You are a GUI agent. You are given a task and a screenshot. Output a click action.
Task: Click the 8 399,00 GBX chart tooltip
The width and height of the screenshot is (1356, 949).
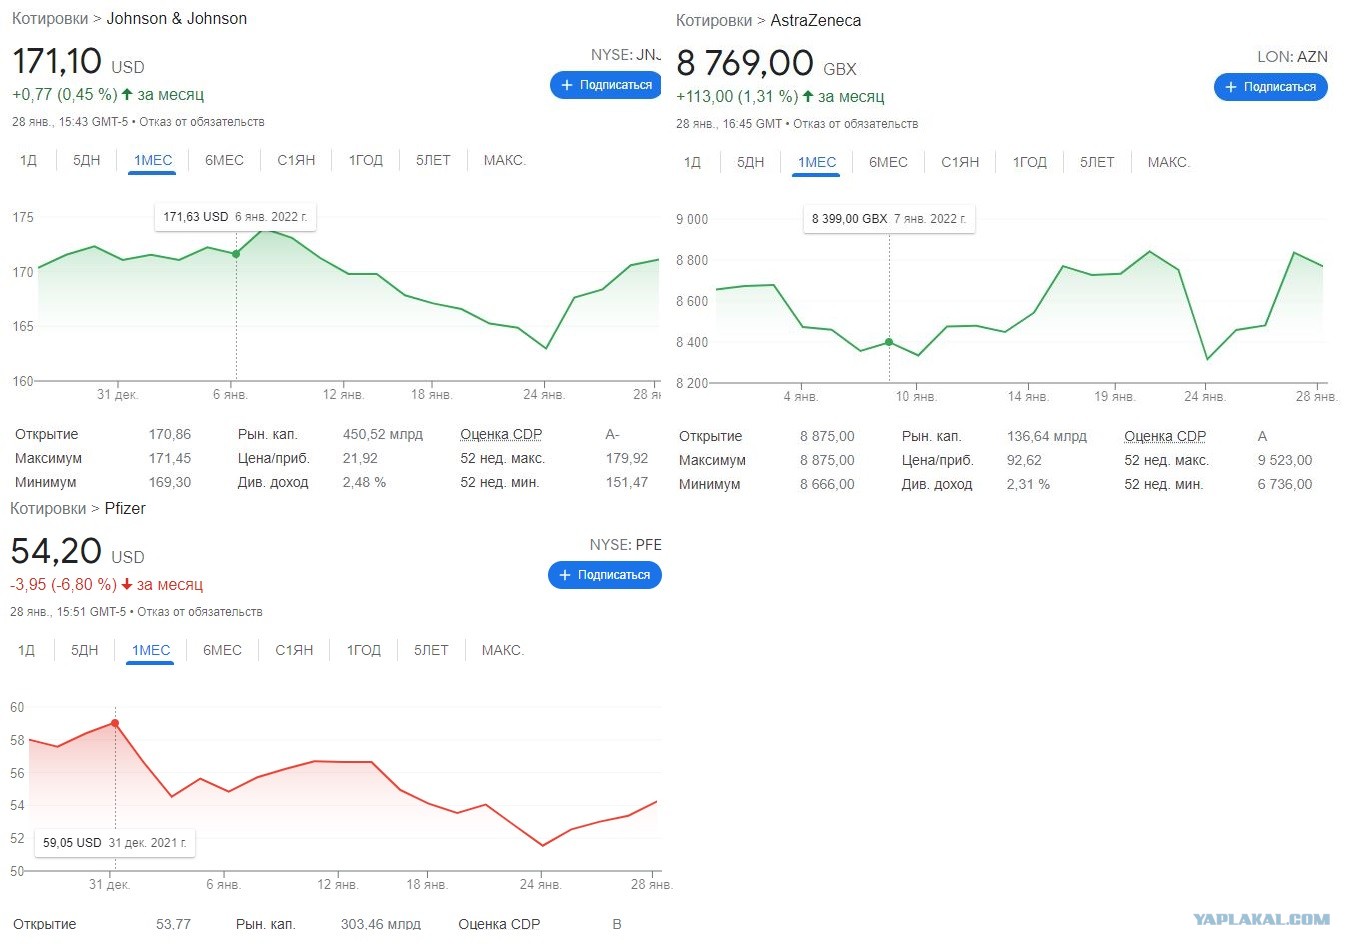click(x=889, y=219)
